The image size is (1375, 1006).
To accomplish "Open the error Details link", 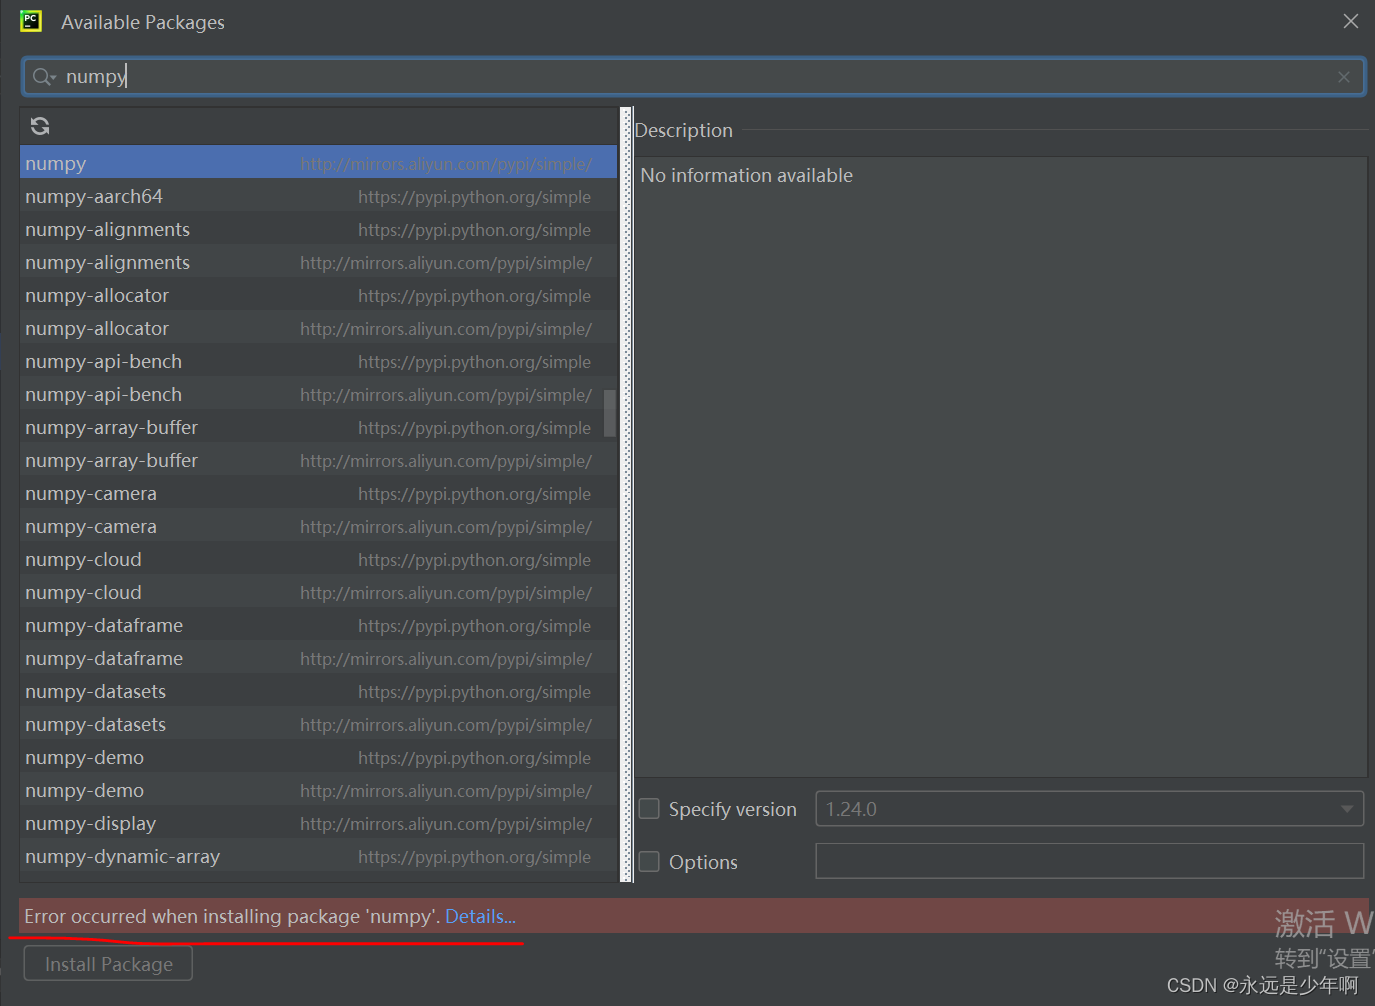I will (x=480, y=916).
